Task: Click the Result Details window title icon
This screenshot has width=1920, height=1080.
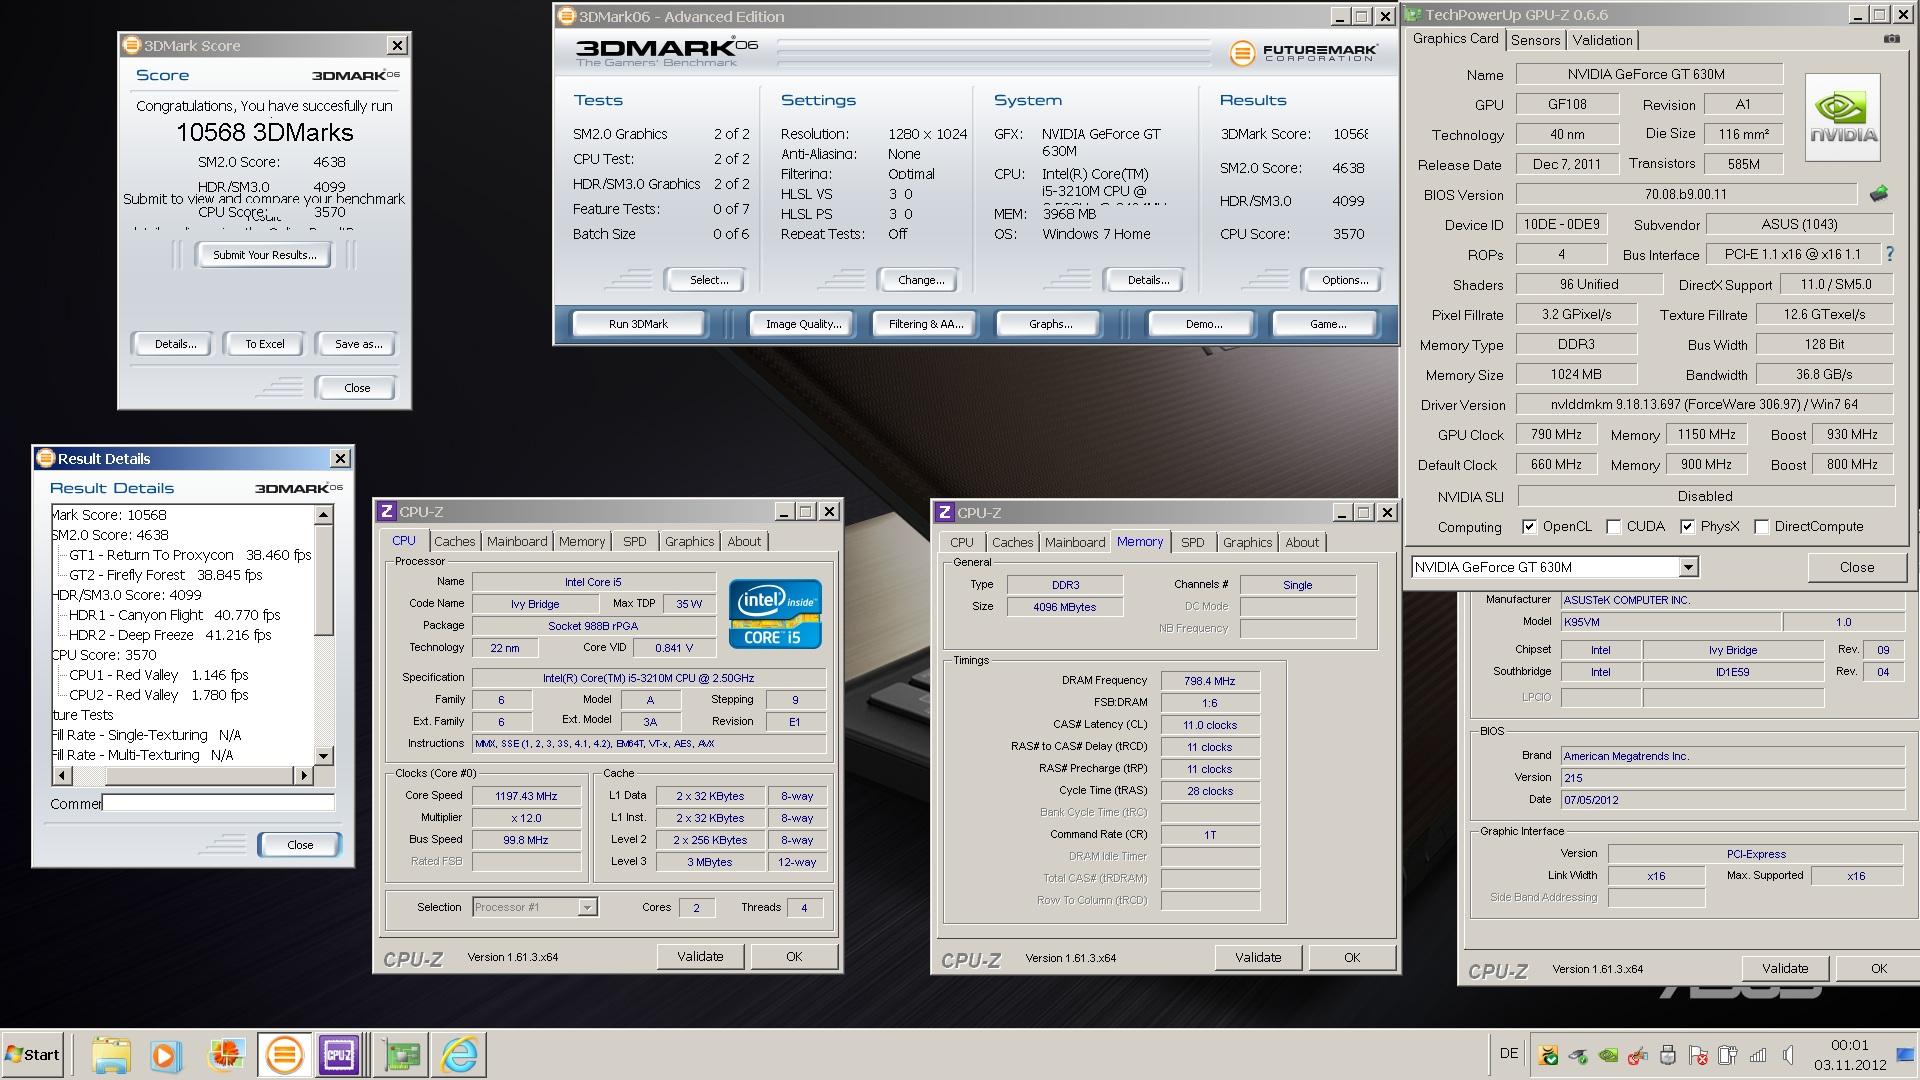Action: pyautogui.click(x=45, y=458)
